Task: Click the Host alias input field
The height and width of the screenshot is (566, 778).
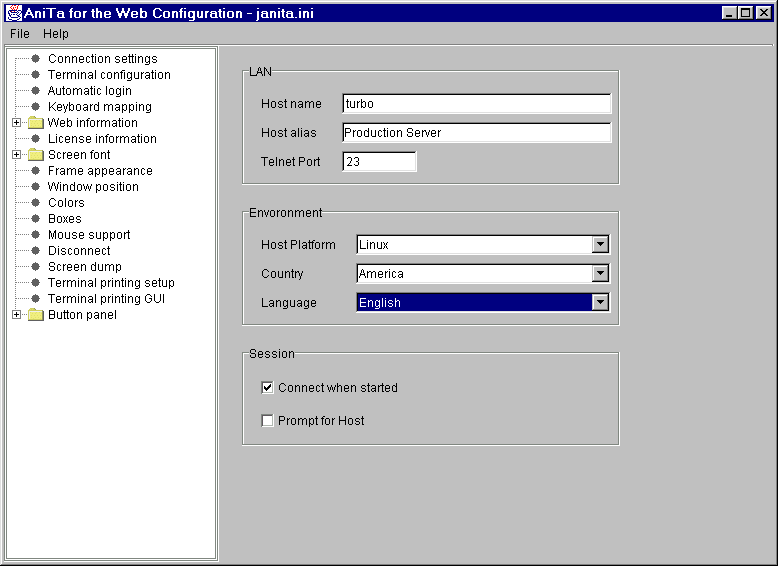Action: tap(477, 132)
